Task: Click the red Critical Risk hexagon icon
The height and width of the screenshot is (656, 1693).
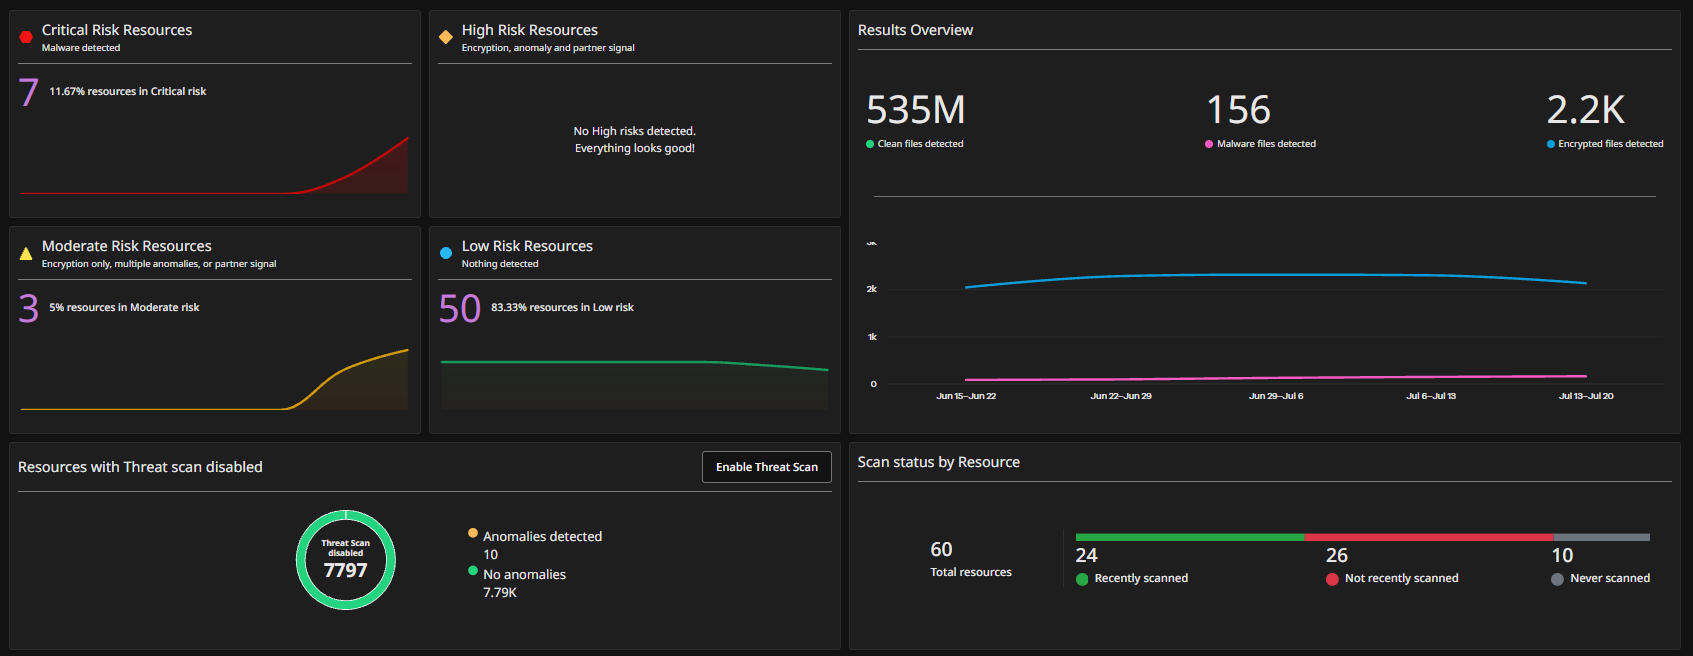Action: coord(26,37)
